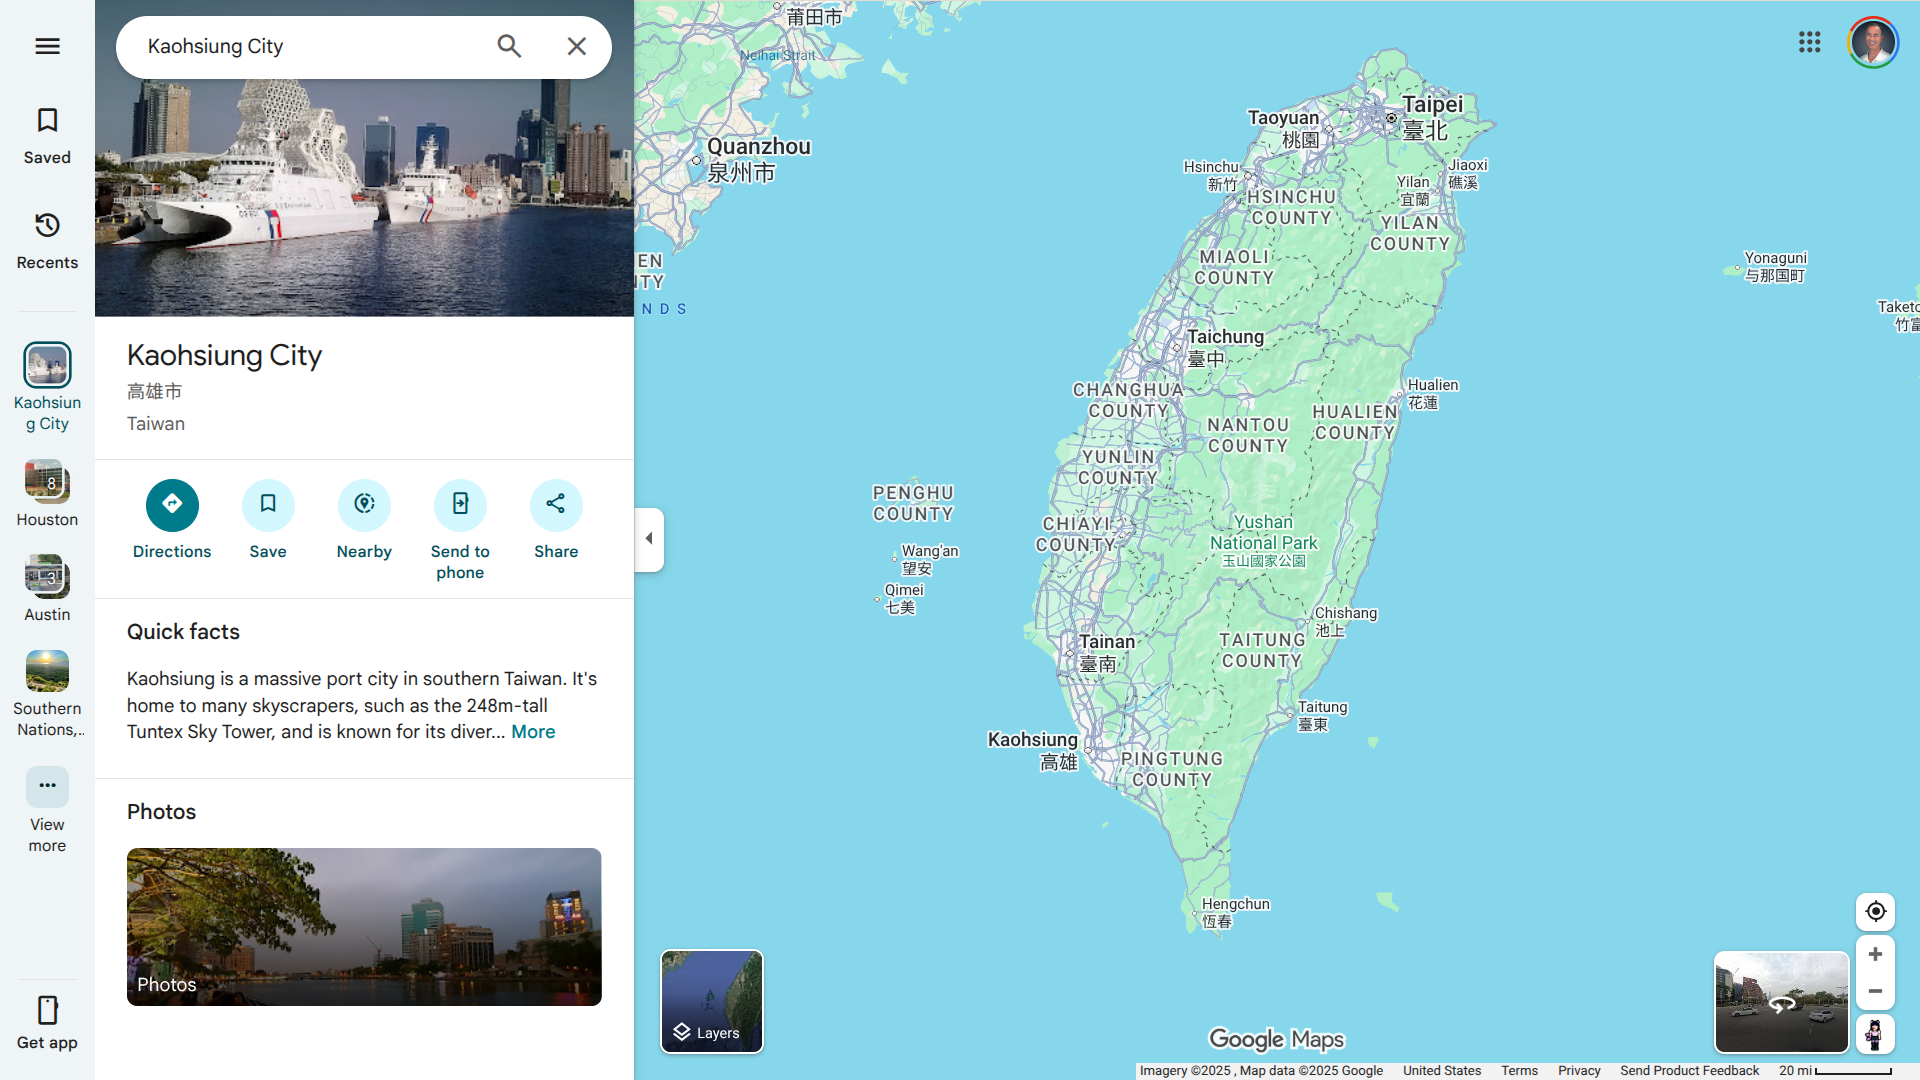Get Directions to Kaohsiung City
Viewport: 1920px width, 1080px height.
pos(172,505)
